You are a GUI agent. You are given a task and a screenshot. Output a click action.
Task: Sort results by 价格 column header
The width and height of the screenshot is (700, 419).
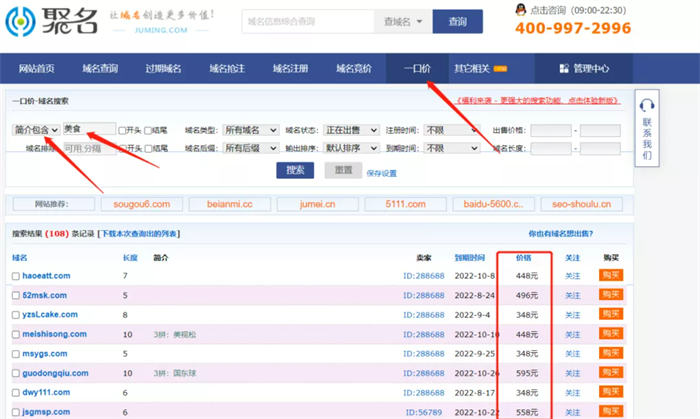coord(523,257)
